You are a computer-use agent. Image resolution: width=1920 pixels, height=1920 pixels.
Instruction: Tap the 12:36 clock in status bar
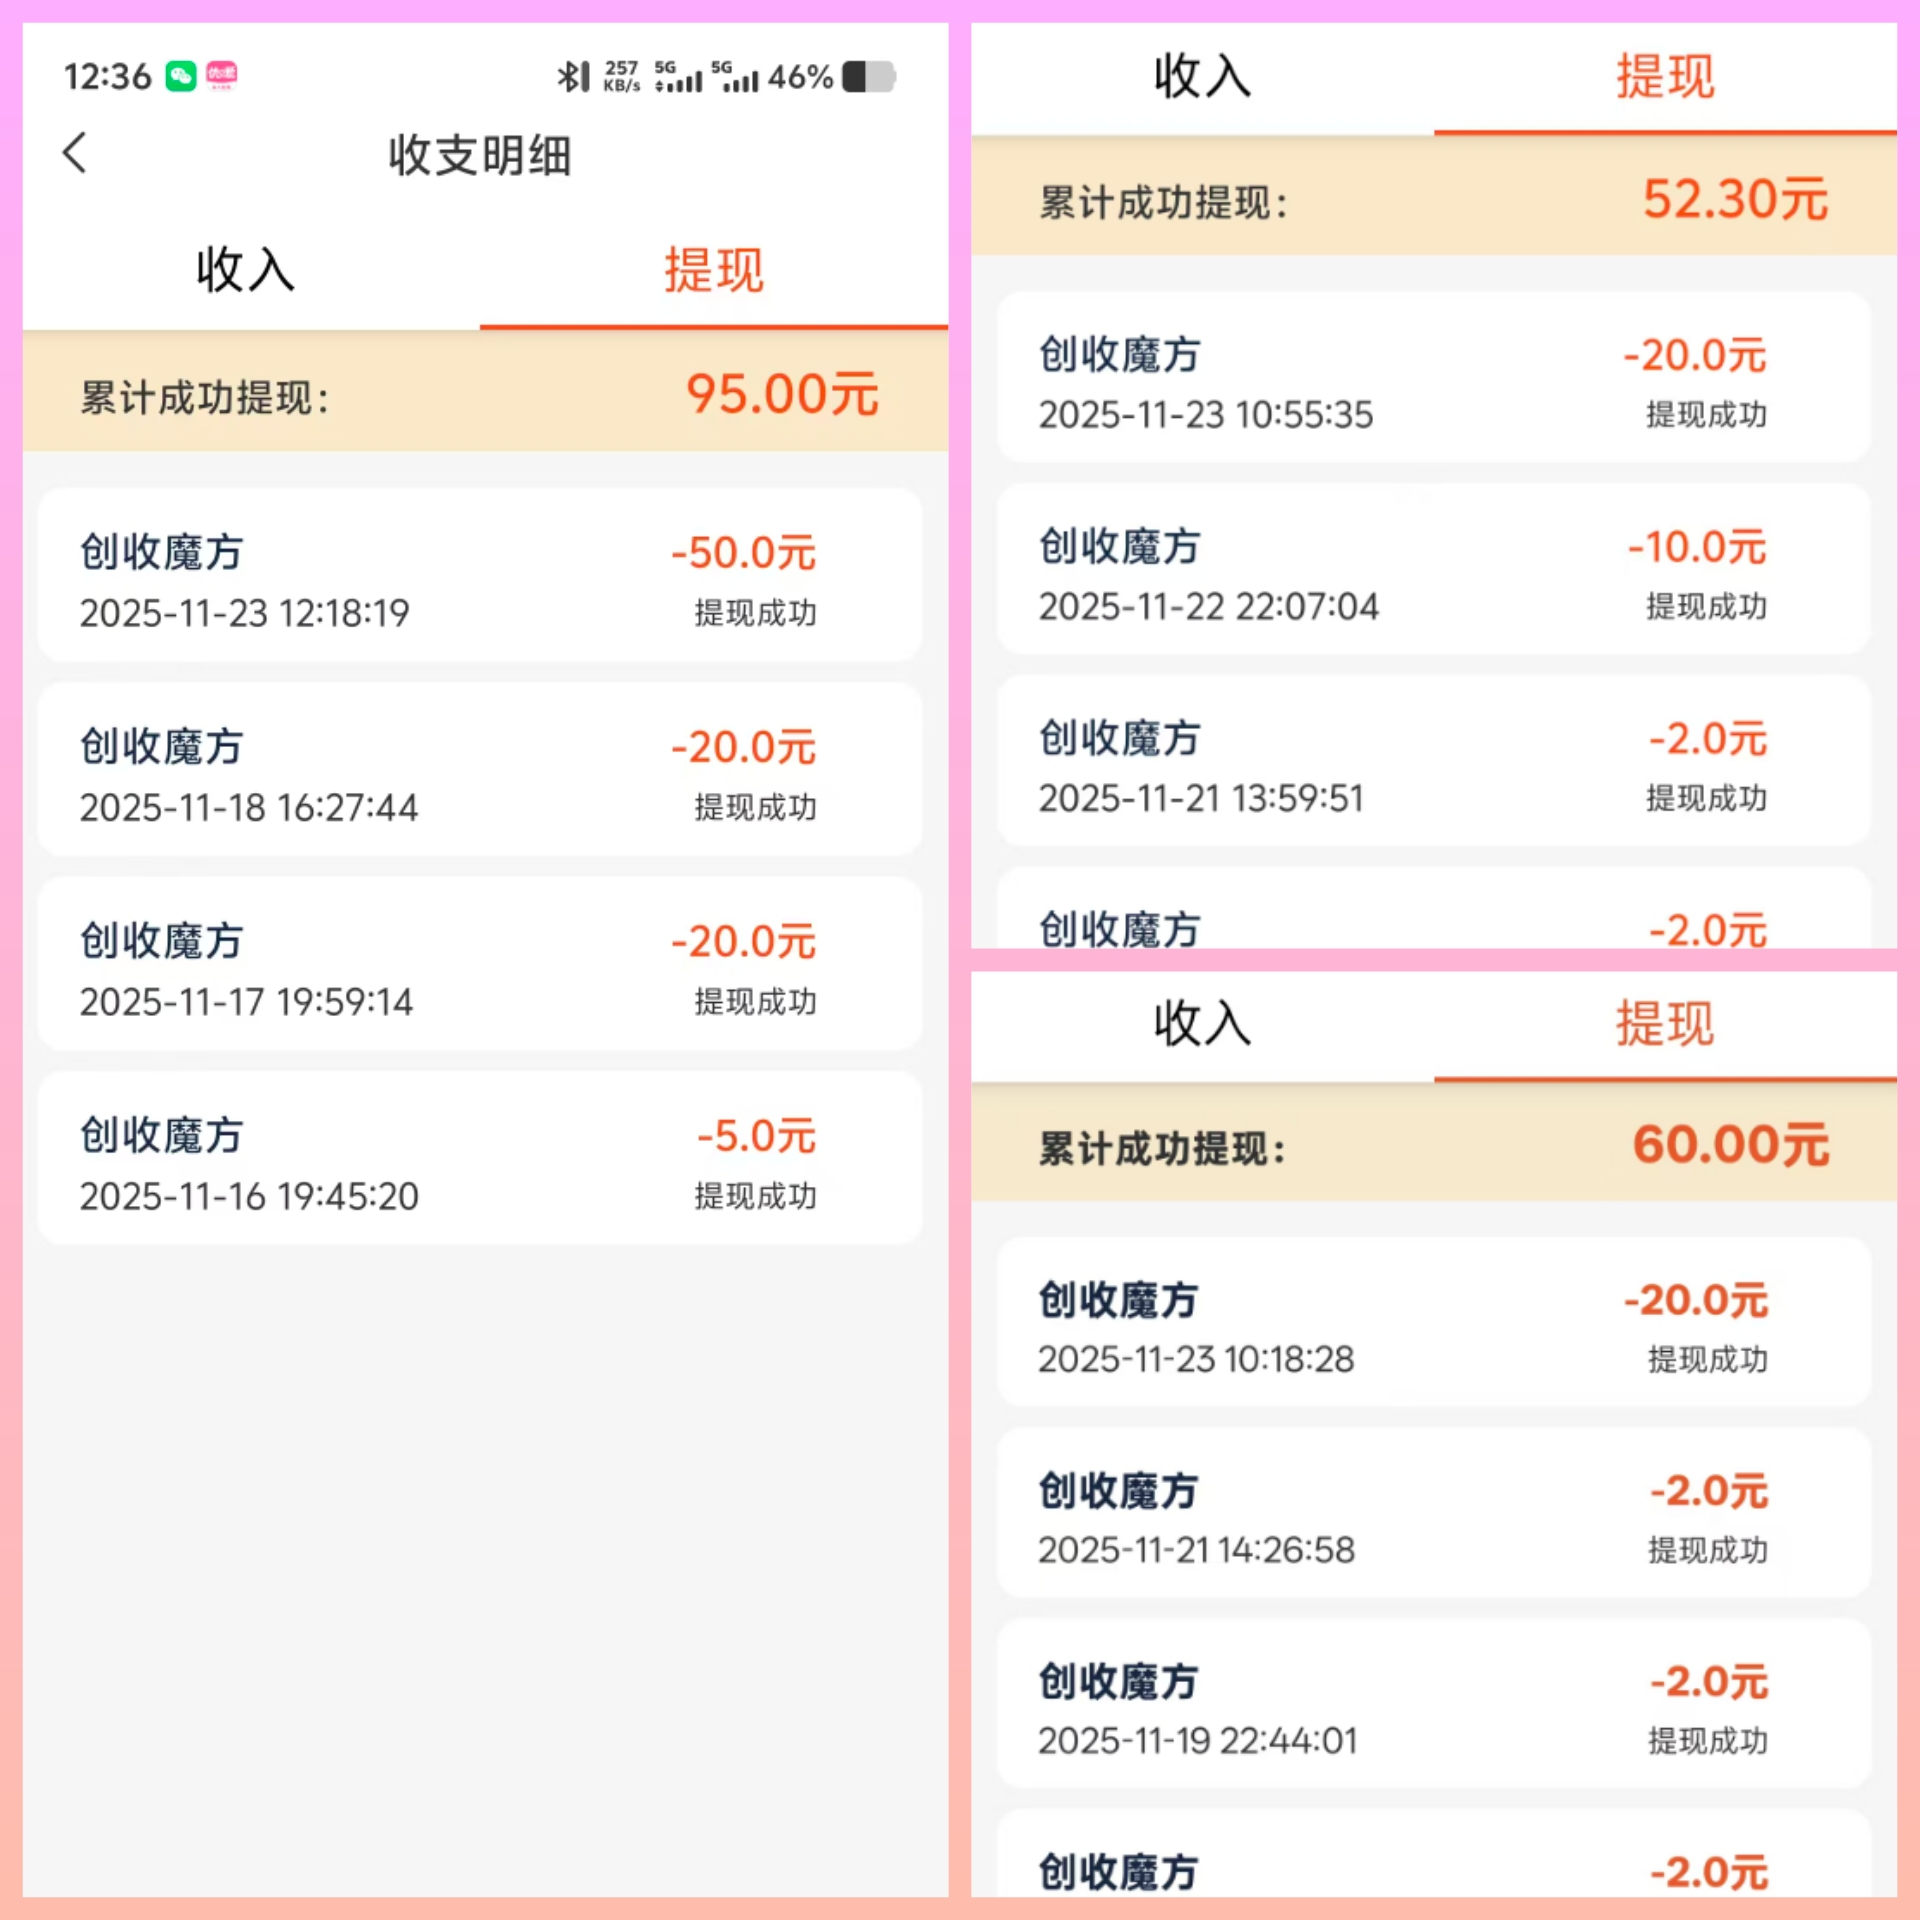107,76
